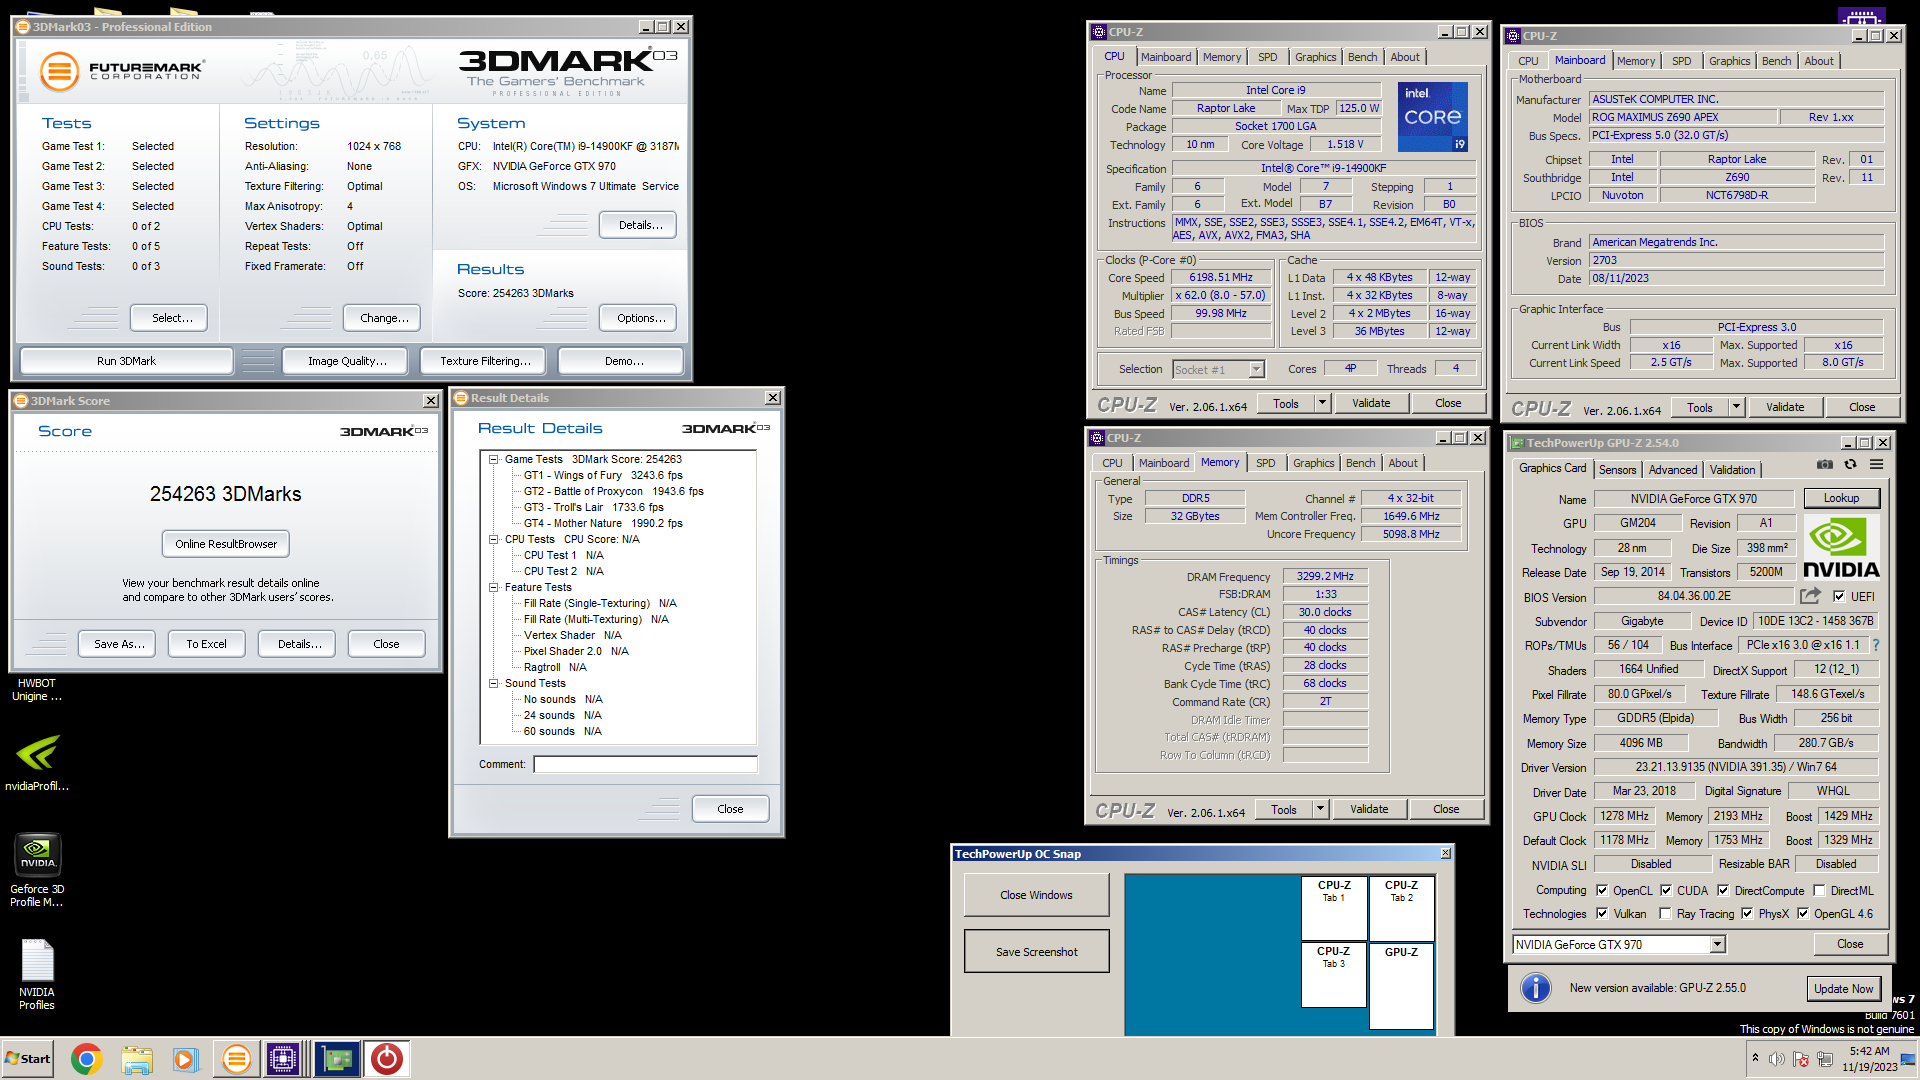Toggle the OpenGL 4.6 checkbox
Viewport: 1920px width, 1080px height.
pyautogui.click(x=1803, y=913)
